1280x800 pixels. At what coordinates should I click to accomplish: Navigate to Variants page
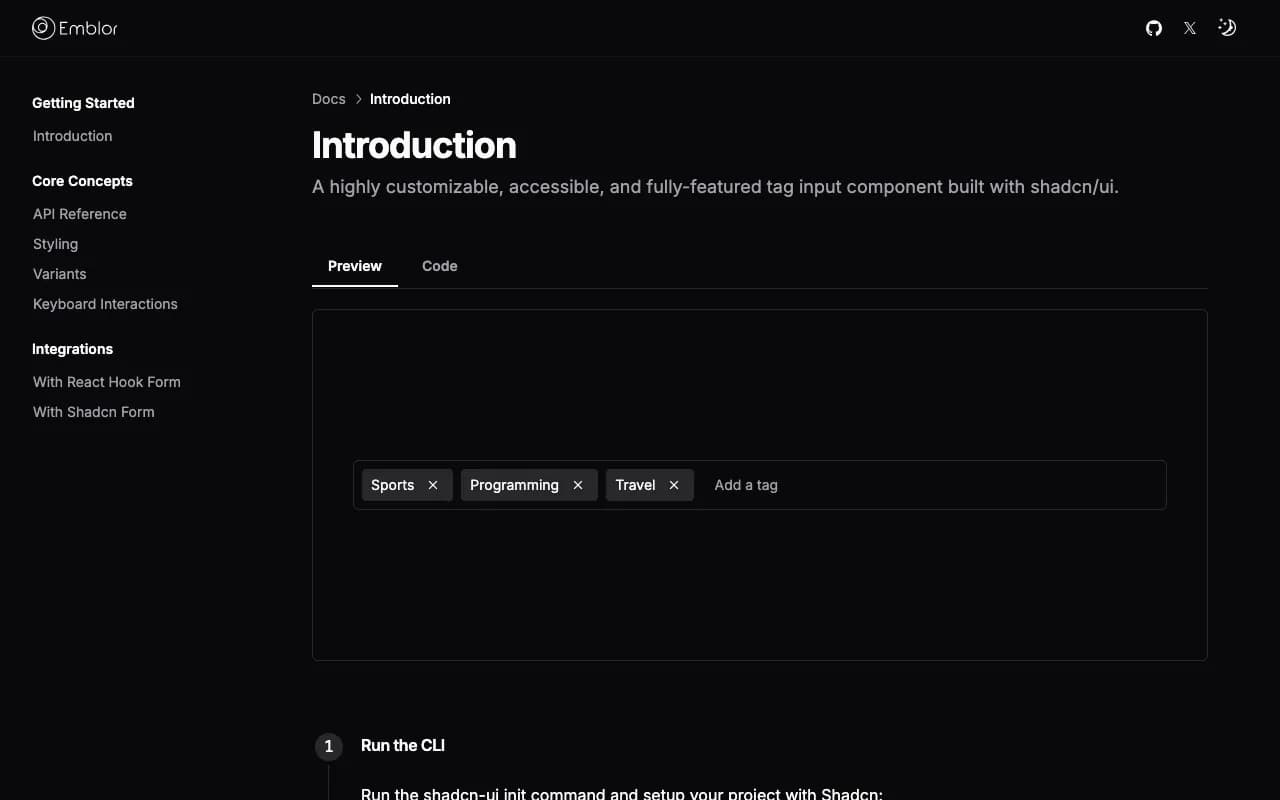click(60, 274)
